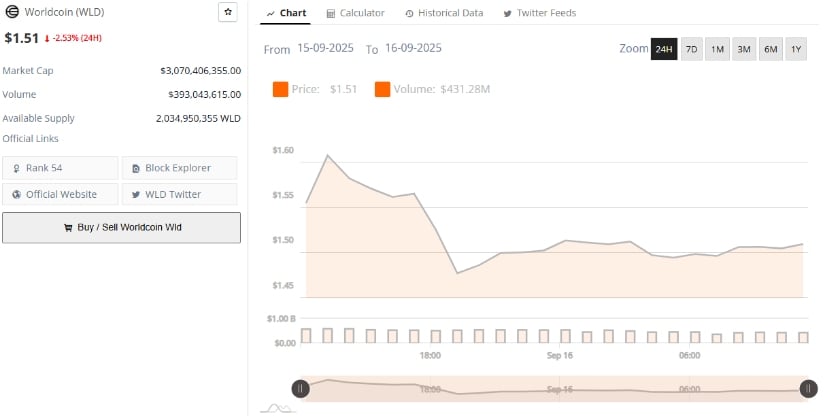Open the WLD Twitter link

click(x=179, y=195)
